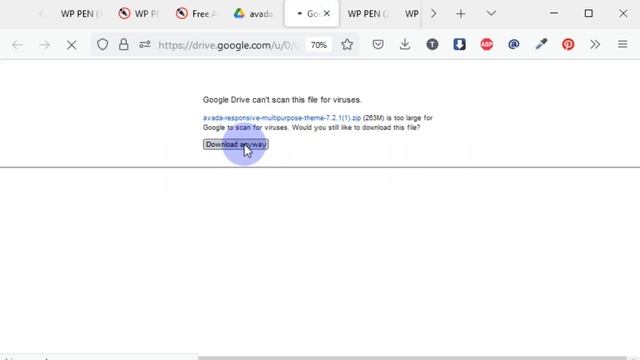Stop loading the page
Image resolution: width=640 pixels, height=360 pixels.
[x=71, y=45]
